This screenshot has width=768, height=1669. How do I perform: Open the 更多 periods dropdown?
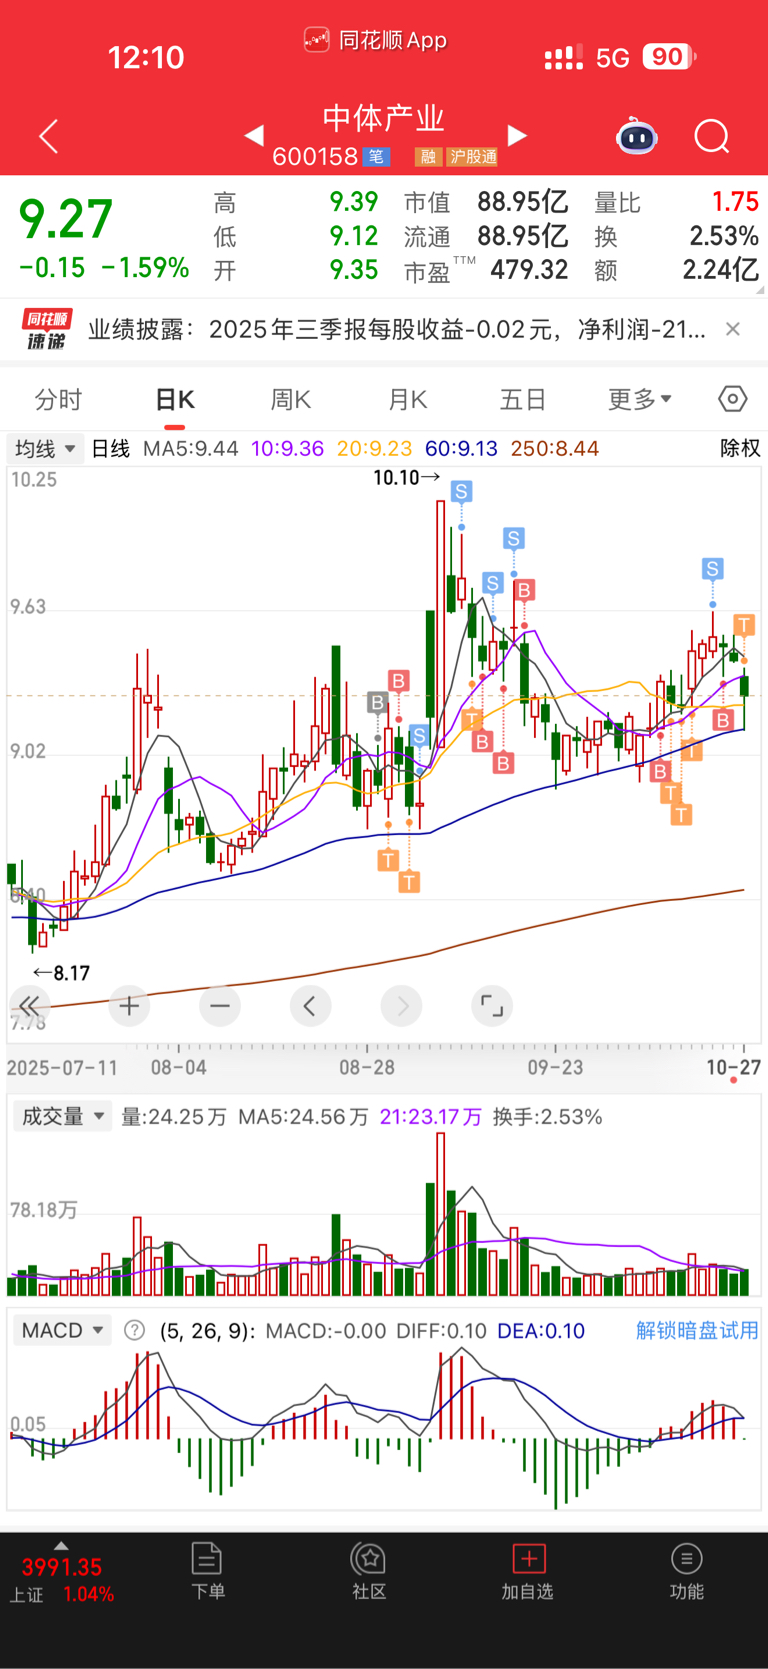(640, 400)
